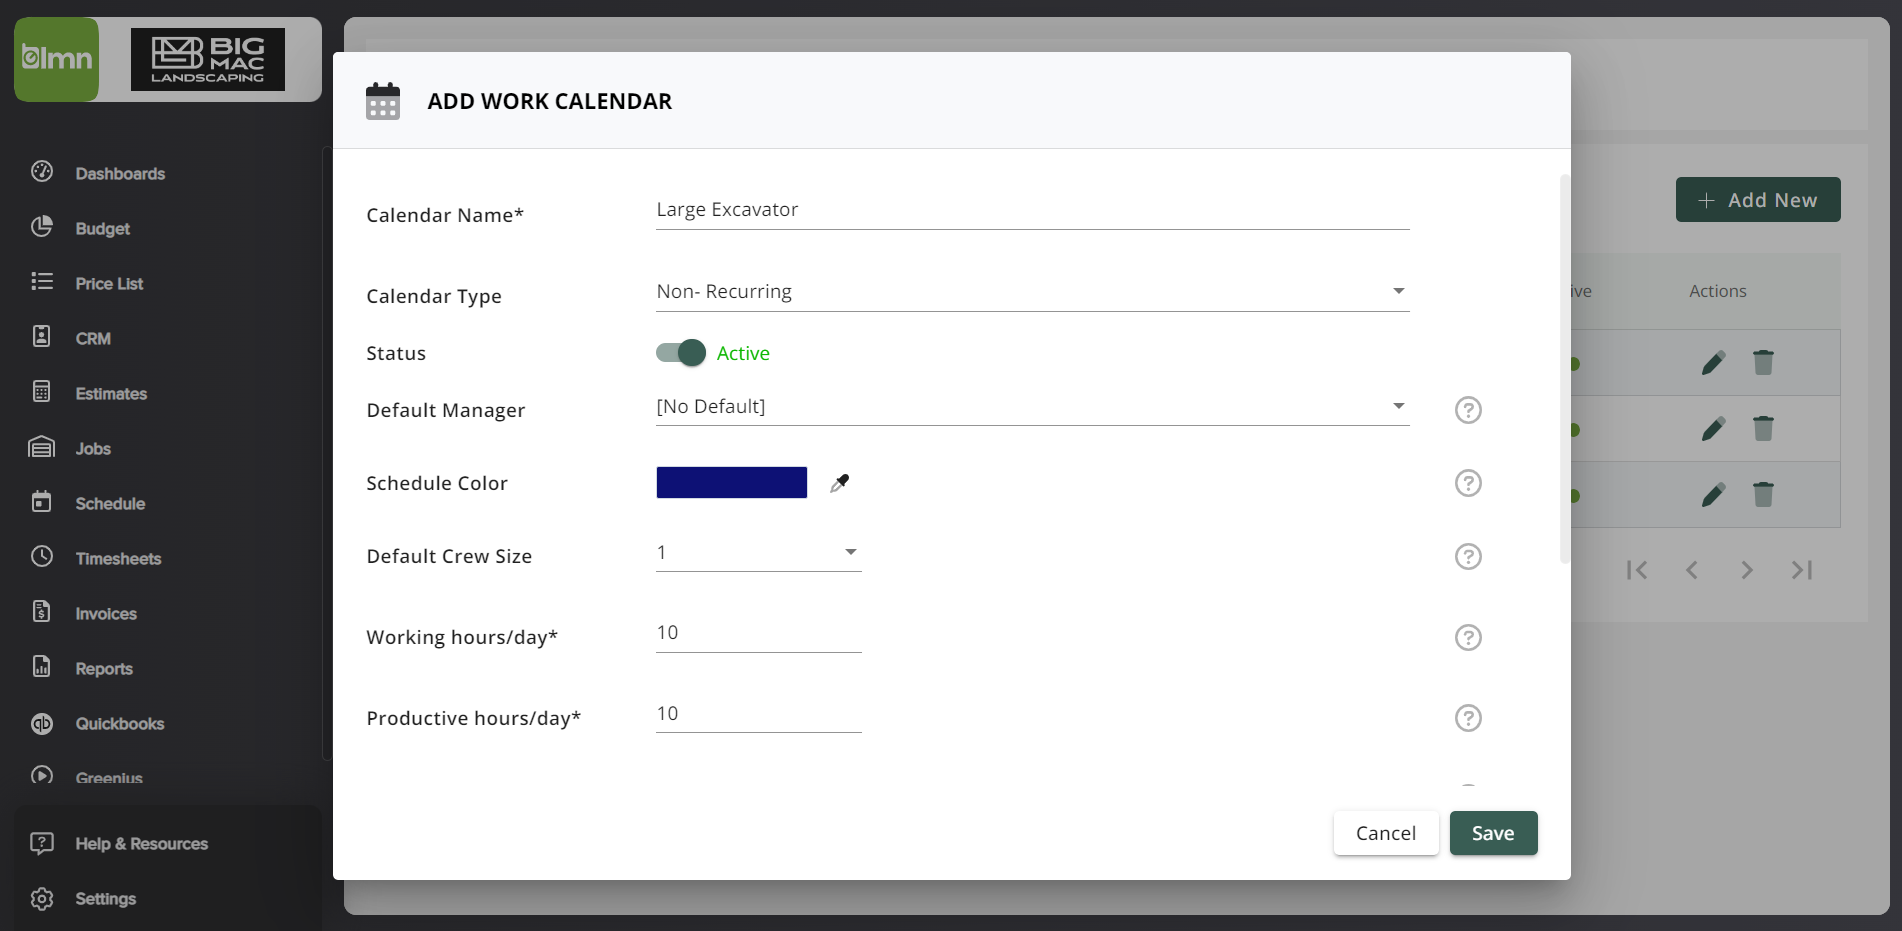Click help icon for Schedule Color

(x=1468, y=483)
